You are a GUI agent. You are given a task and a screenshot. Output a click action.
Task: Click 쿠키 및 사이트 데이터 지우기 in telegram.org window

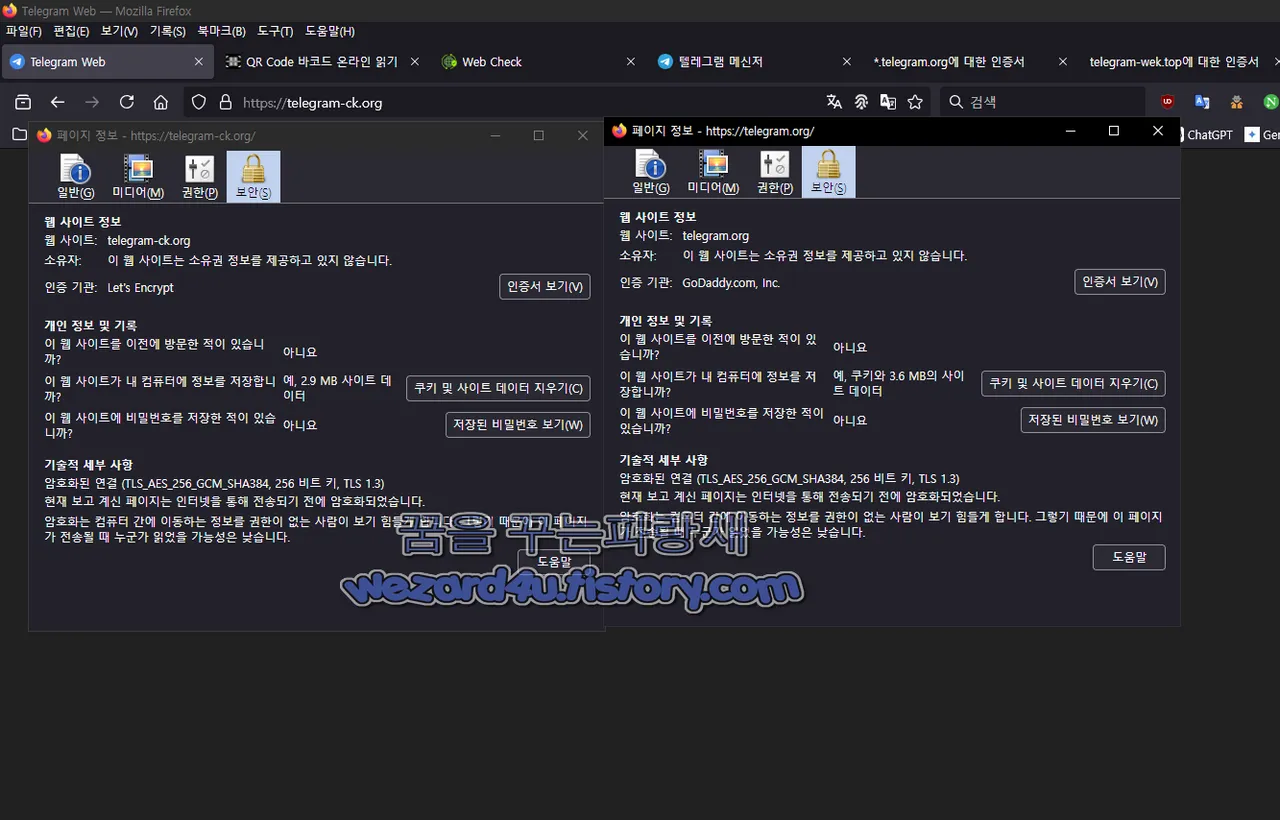(x=1073, y=383)
